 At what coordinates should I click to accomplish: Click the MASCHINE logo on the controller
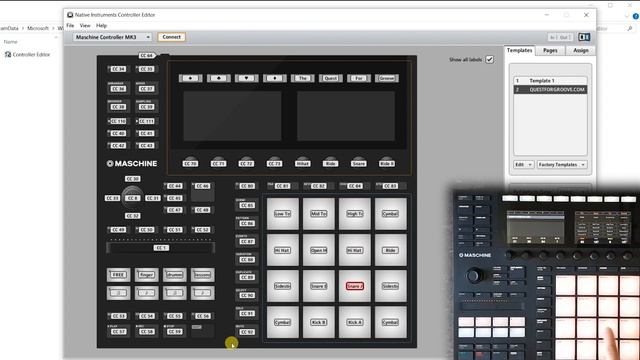coord(132,163)
